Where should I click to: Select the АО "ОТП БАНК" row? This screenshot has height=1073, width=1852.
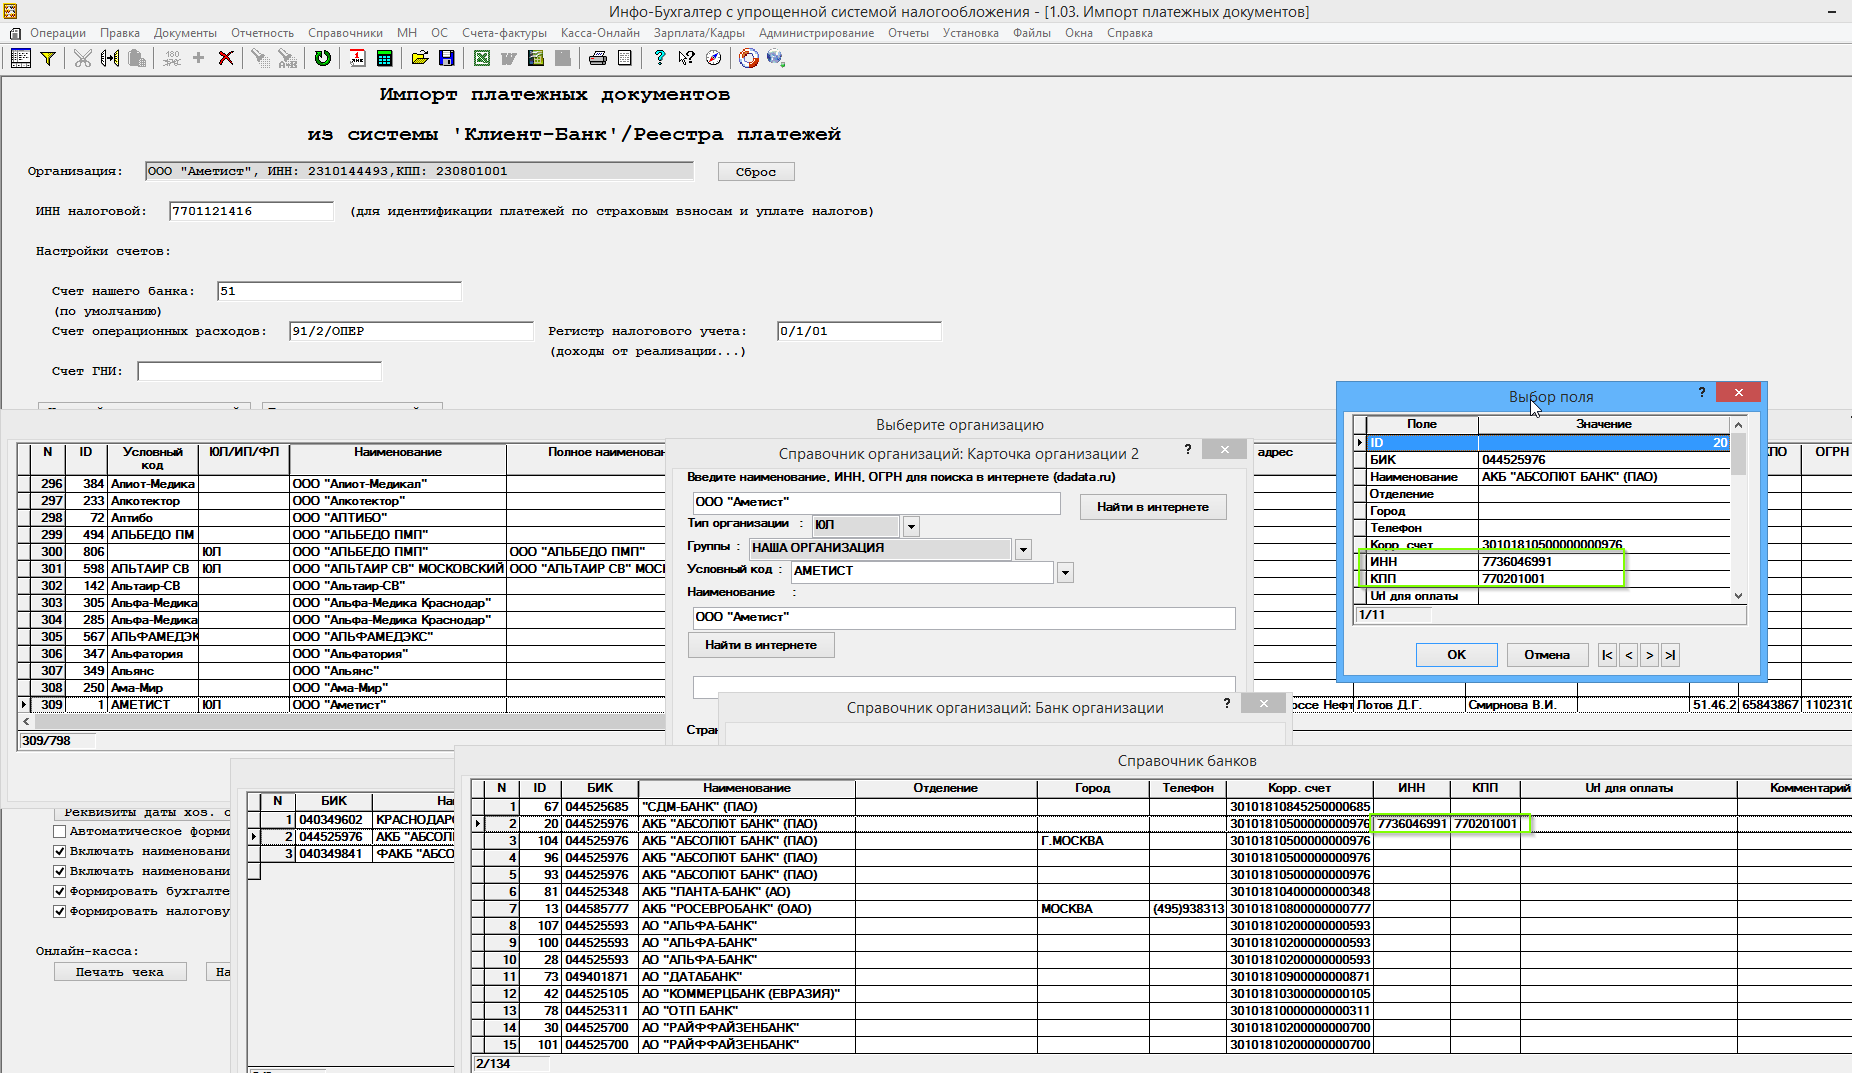(x=1160, y=1011)
